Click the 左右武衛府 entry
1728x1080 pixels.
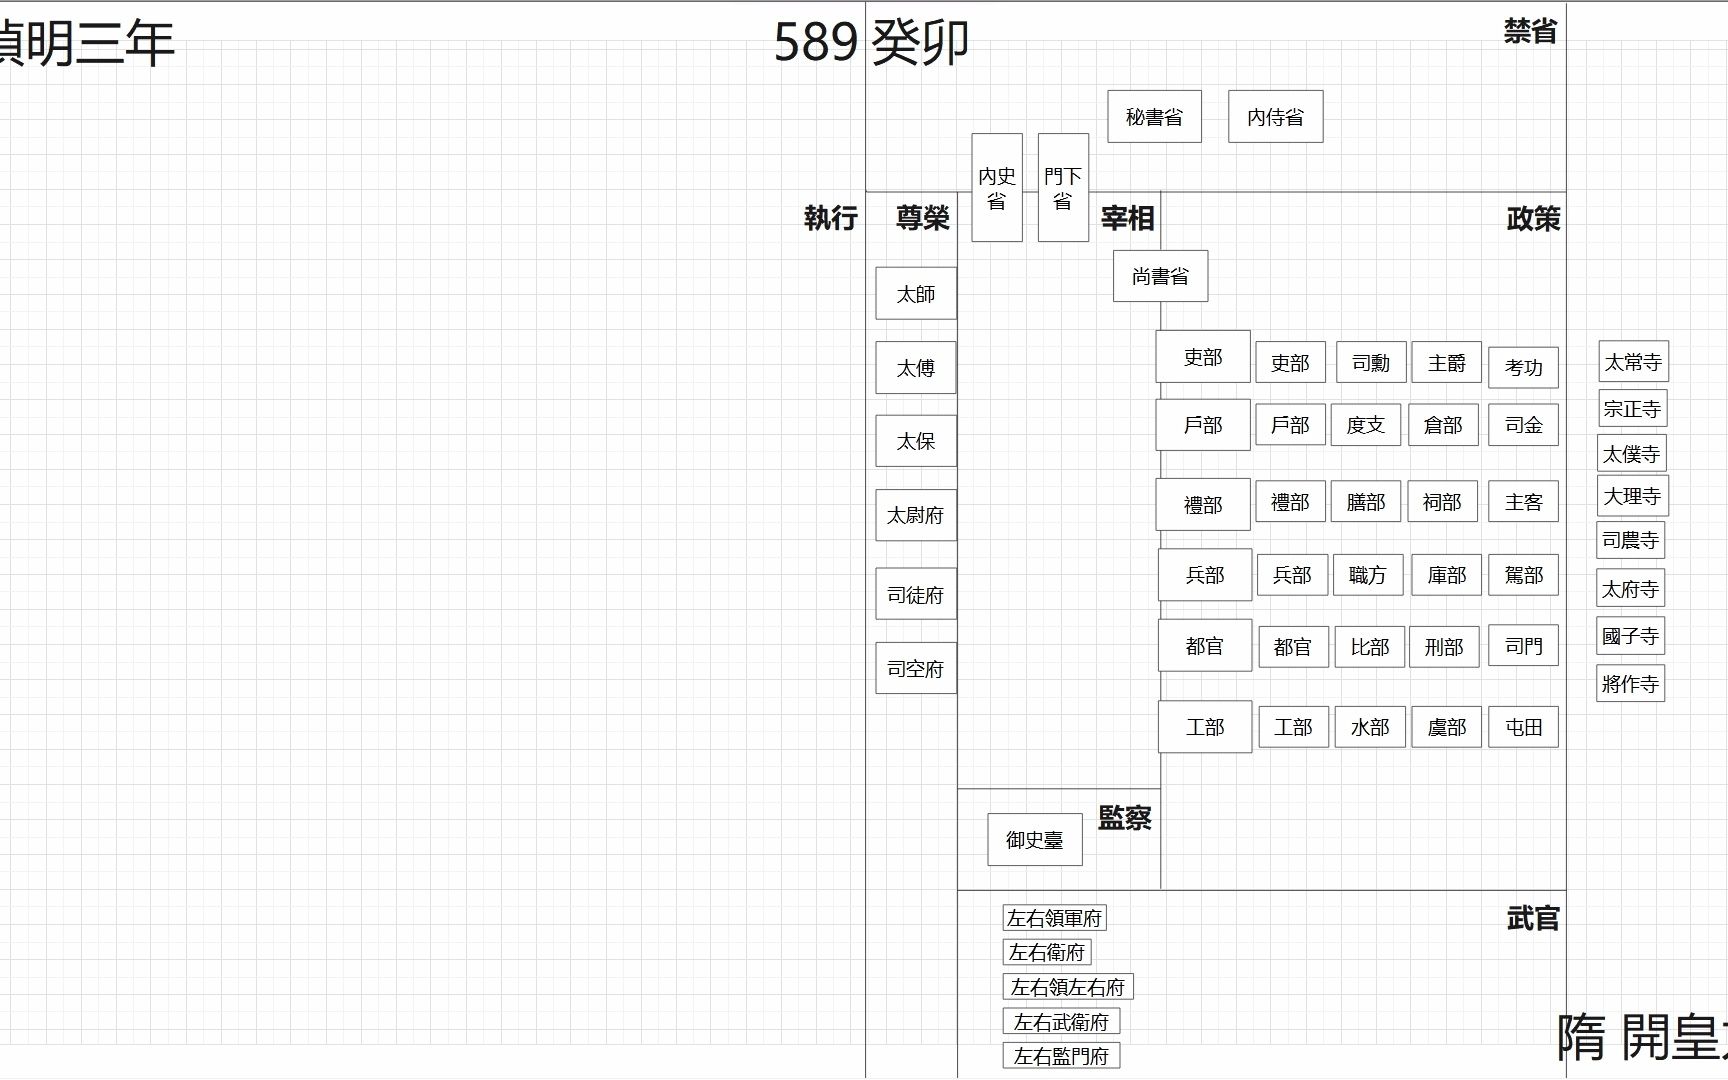[x=1061, y=1022]
